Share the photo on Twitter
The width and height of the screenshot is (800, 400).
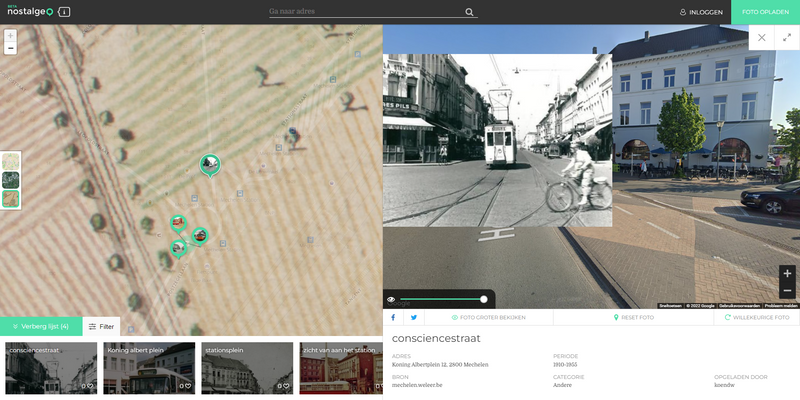(414, 317)
